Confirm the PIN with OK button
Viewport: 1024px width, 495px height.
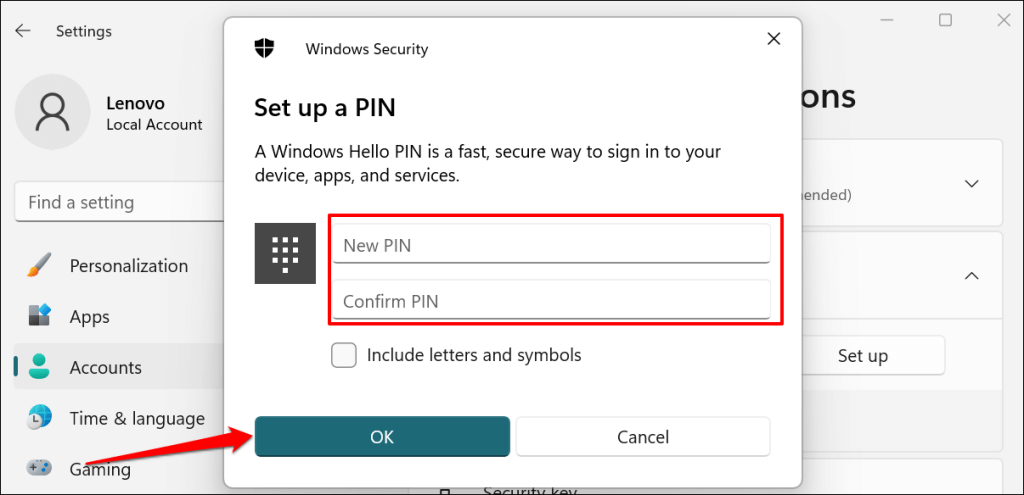382,436
